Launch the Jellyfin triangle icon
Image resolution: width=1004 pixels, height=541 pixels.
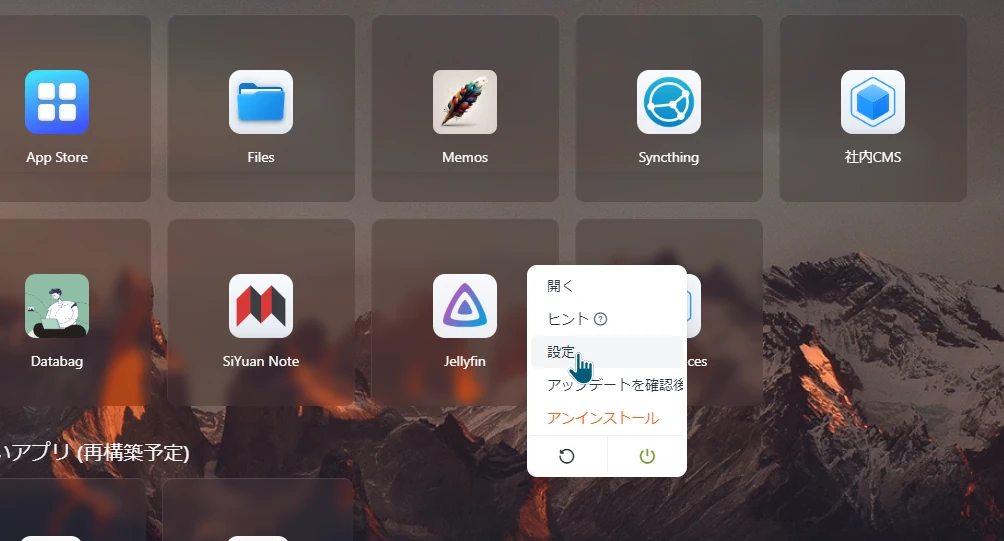(465, 306)
